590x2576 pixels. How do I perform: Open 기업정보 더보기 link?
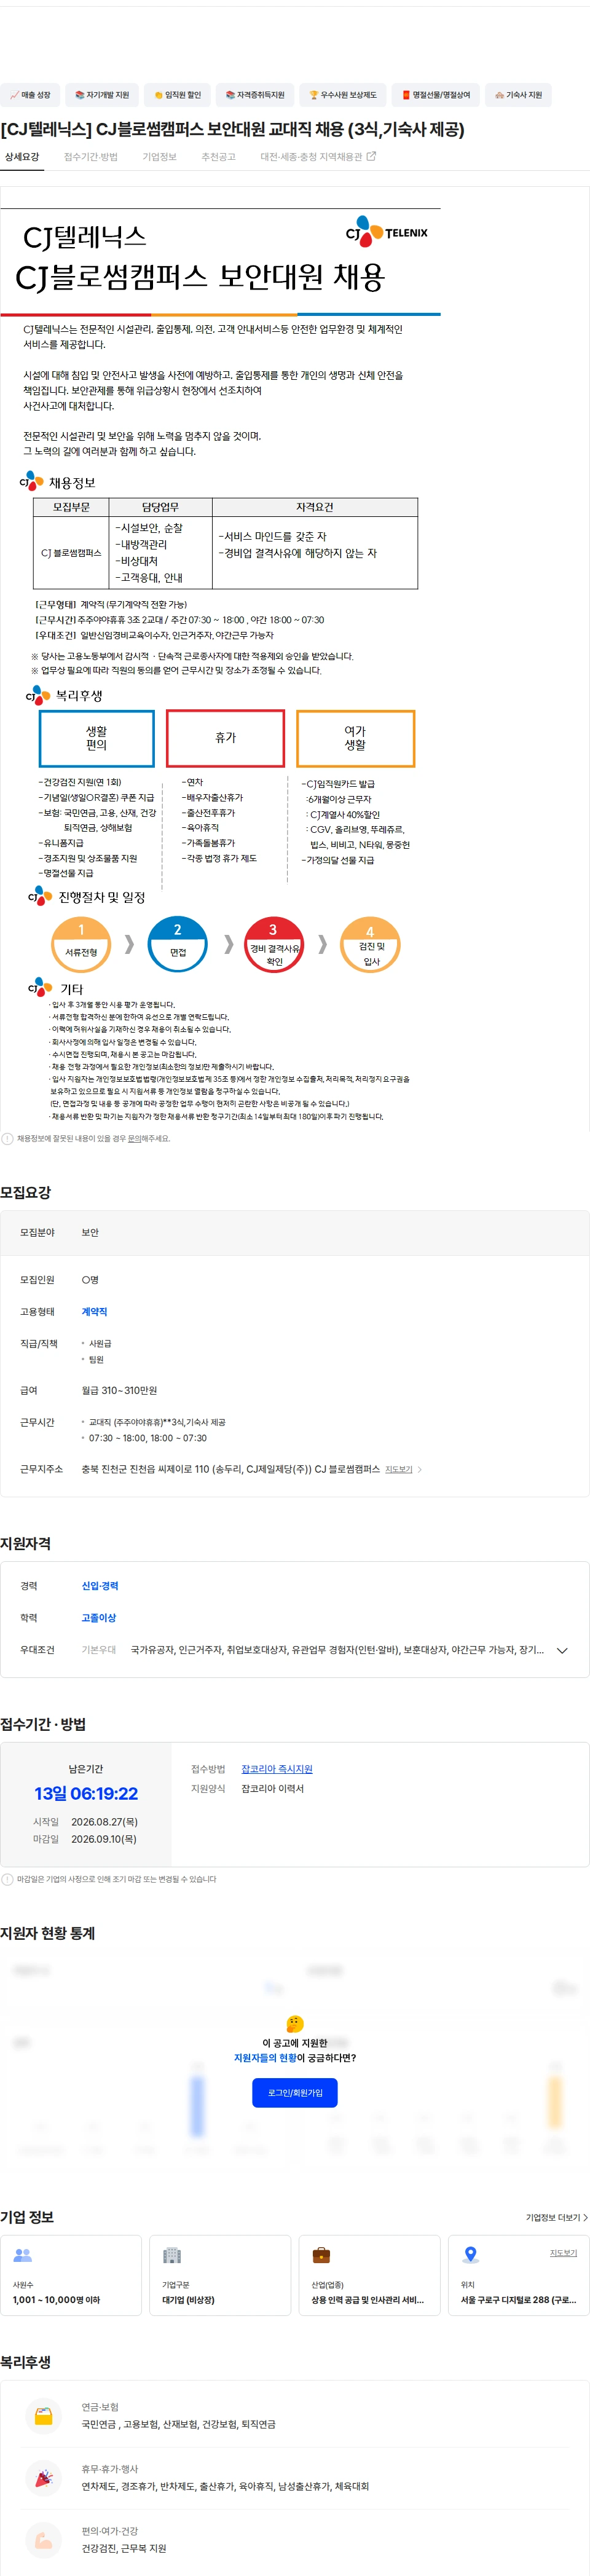click(557, 2218)
